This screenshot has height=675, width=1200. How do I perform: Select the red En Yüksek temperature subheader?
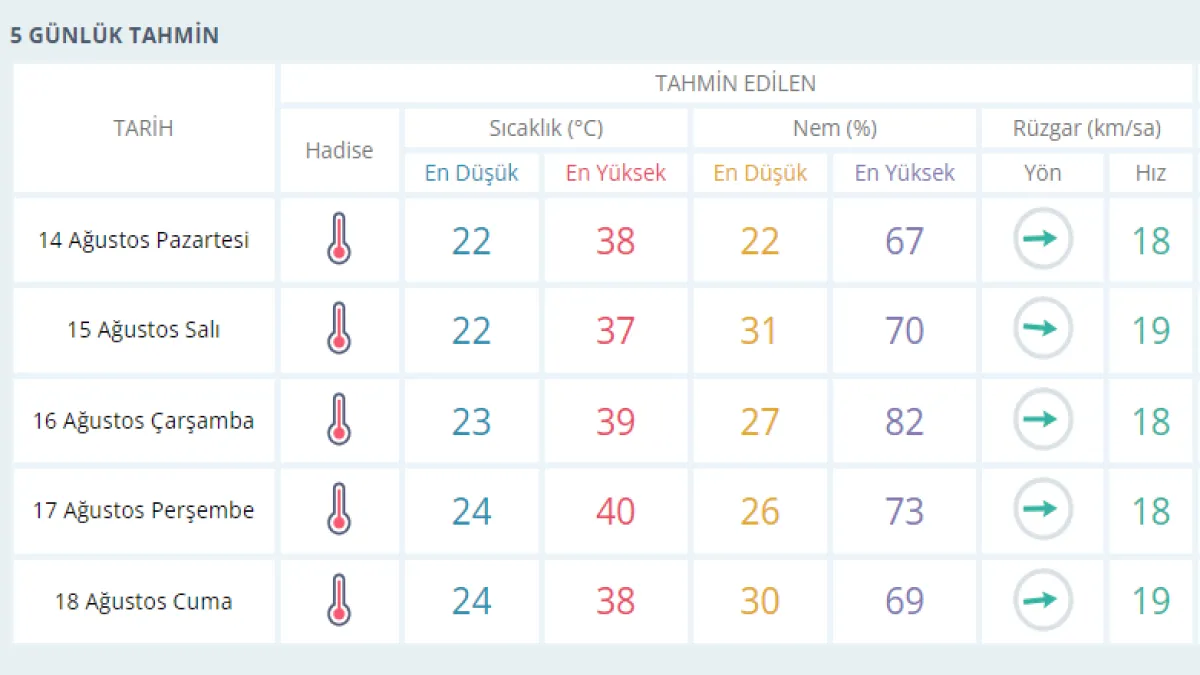[615, 173]
